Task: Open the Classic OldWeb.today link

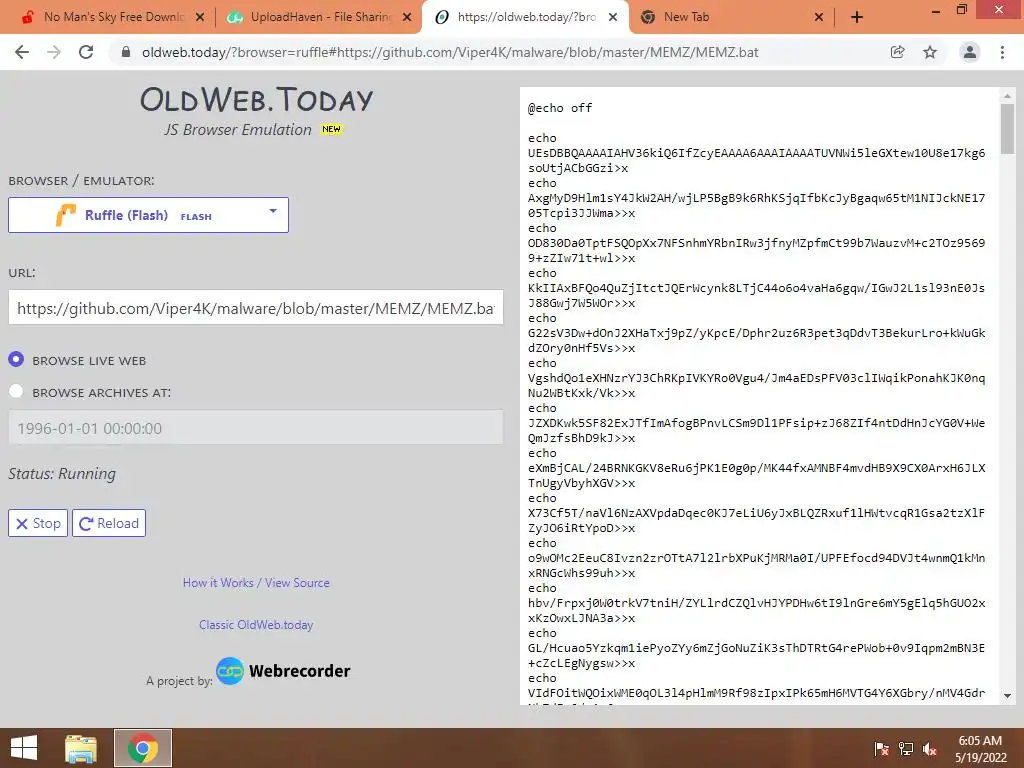Action: (256, 624)
